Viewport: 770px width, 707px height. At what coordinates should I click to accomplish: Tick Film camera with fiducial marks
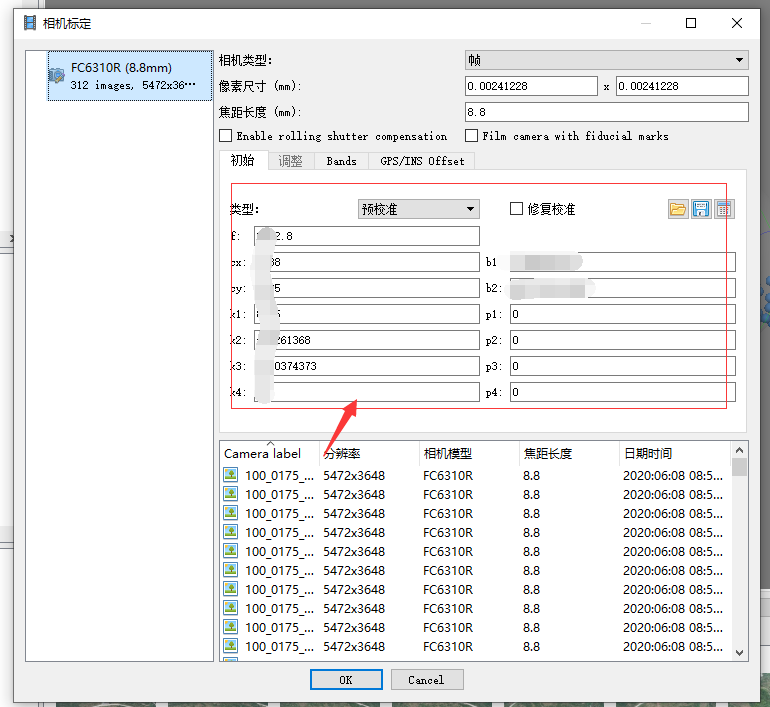[471, 136]
